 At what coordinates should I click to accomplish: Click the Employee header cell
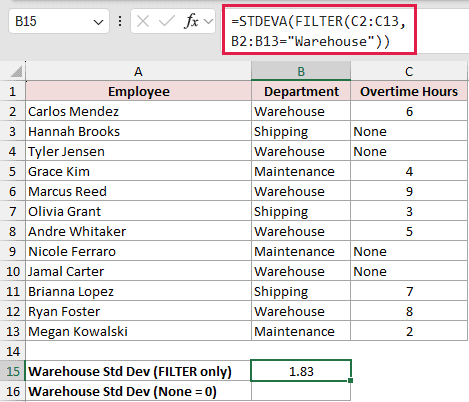tap(138, 91)
